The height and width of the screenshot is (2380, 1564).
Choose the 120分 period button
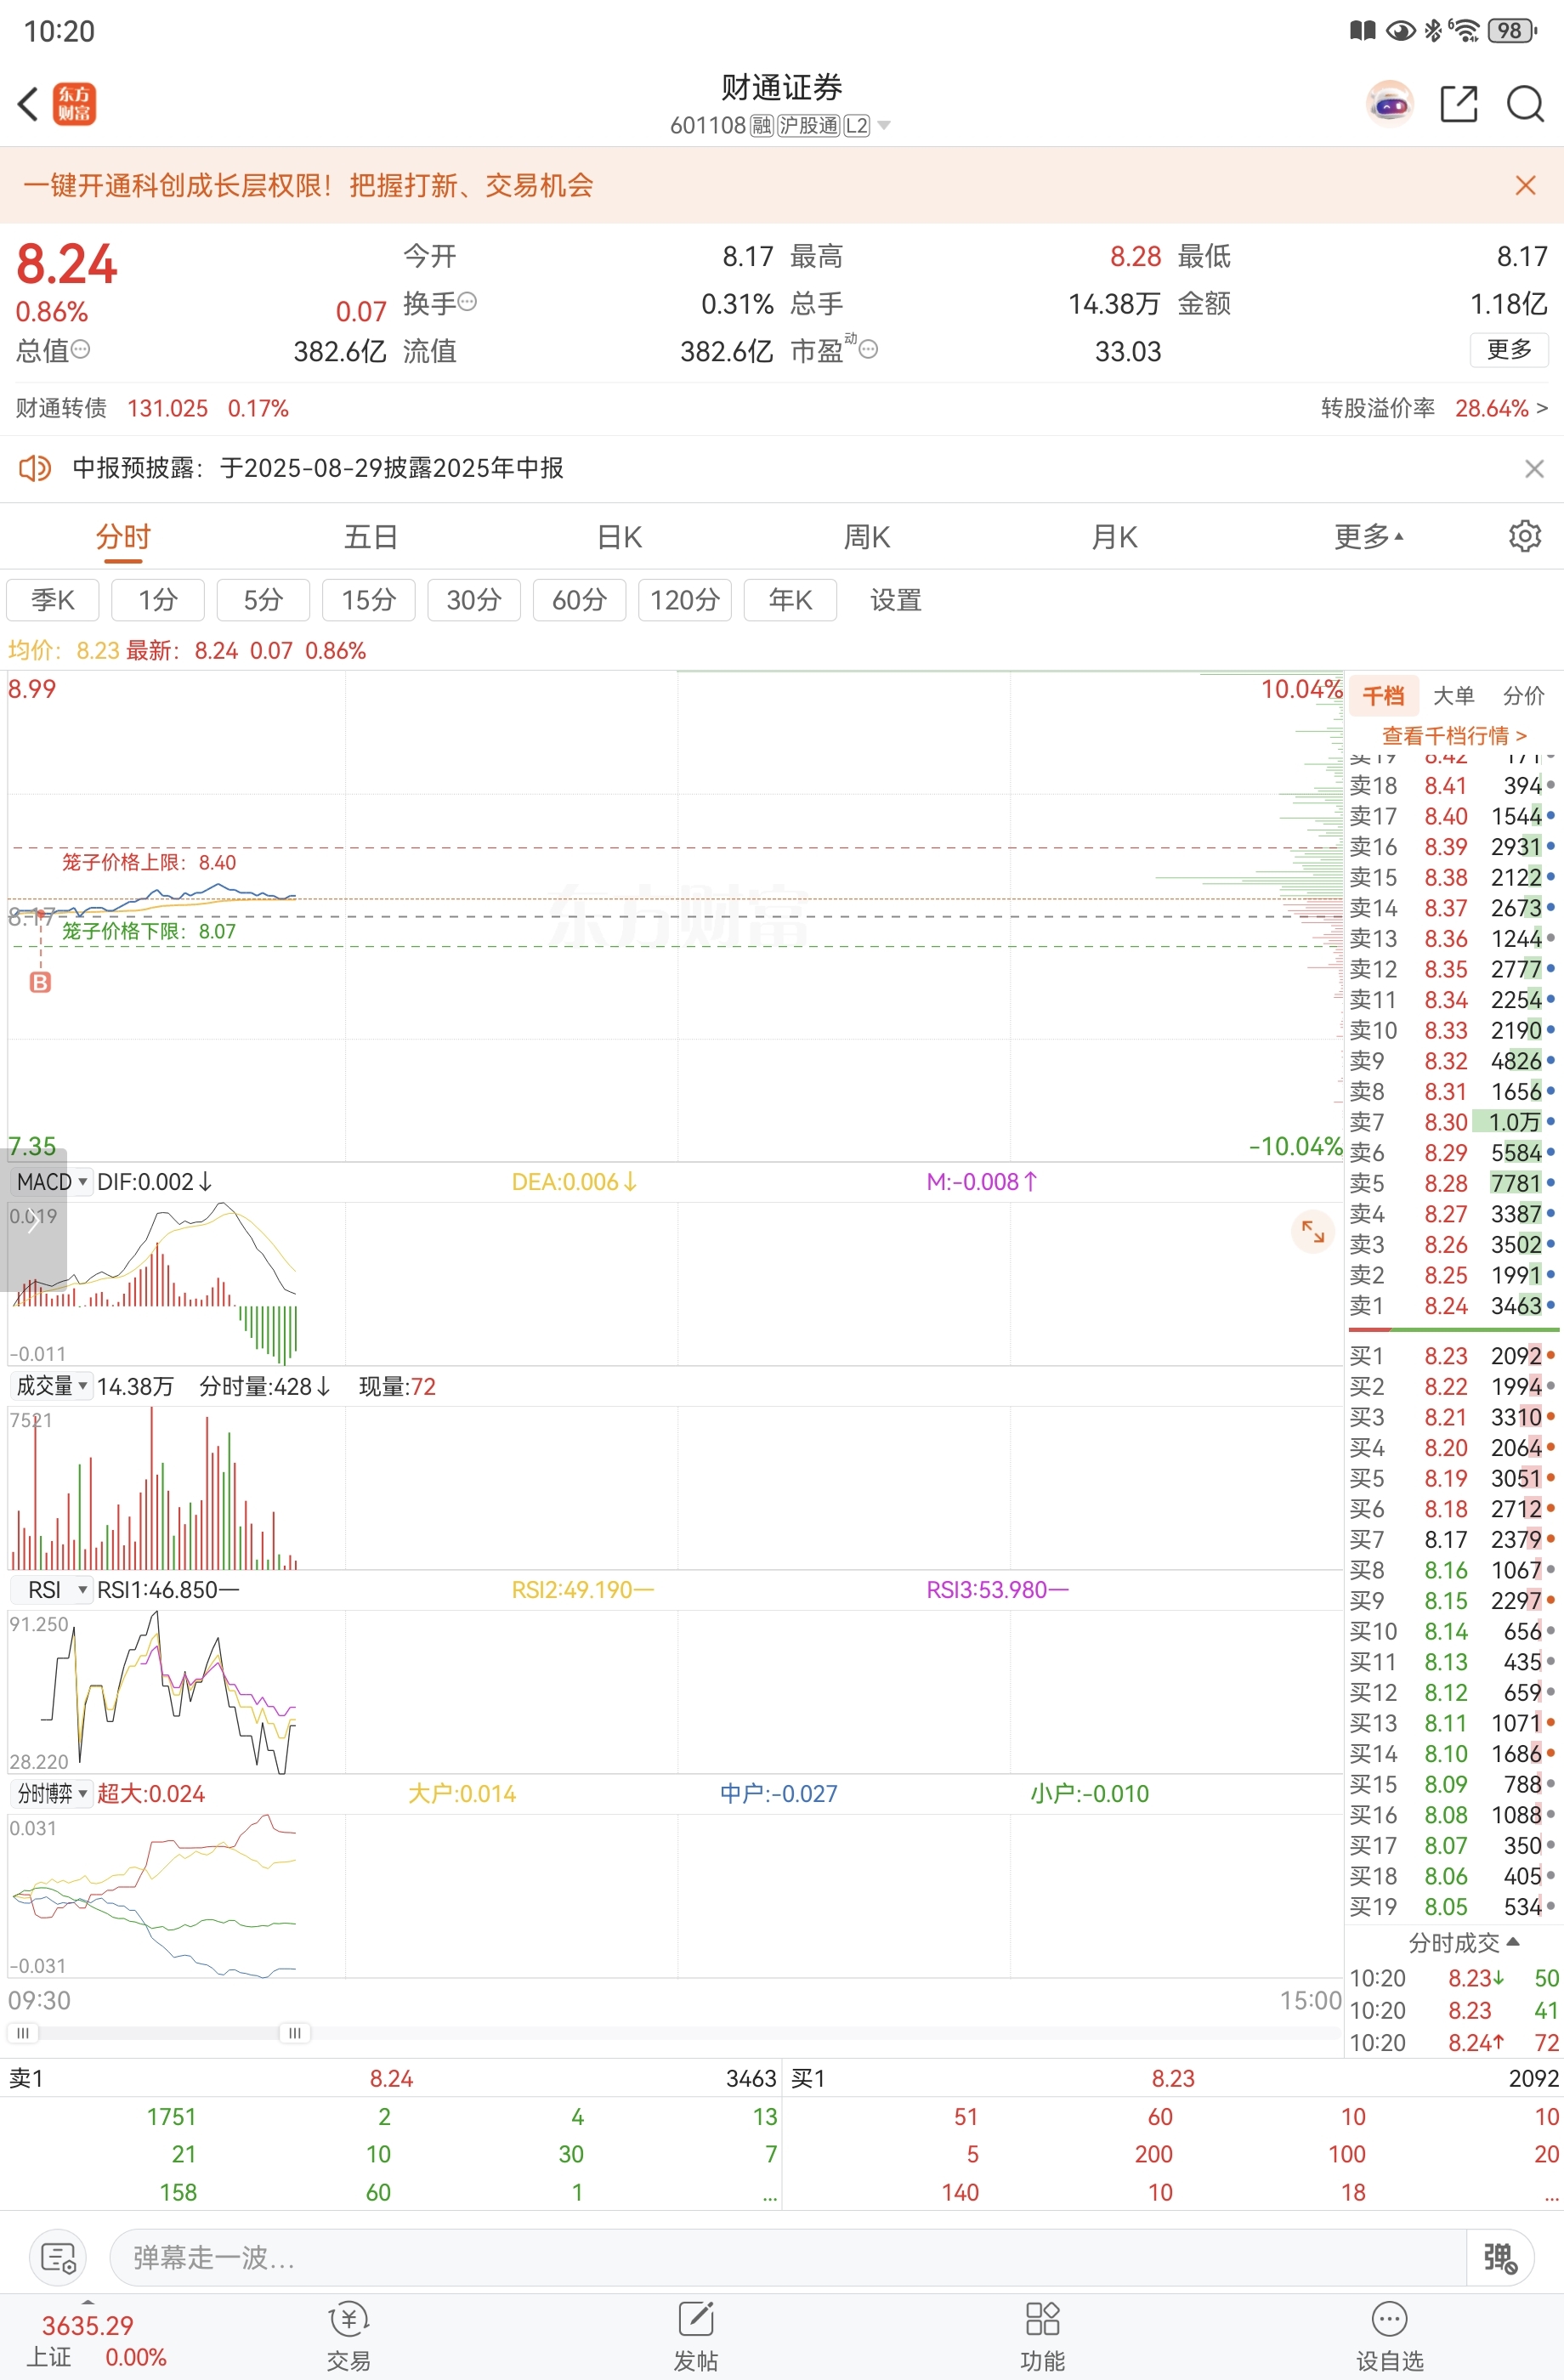point(685,600)
